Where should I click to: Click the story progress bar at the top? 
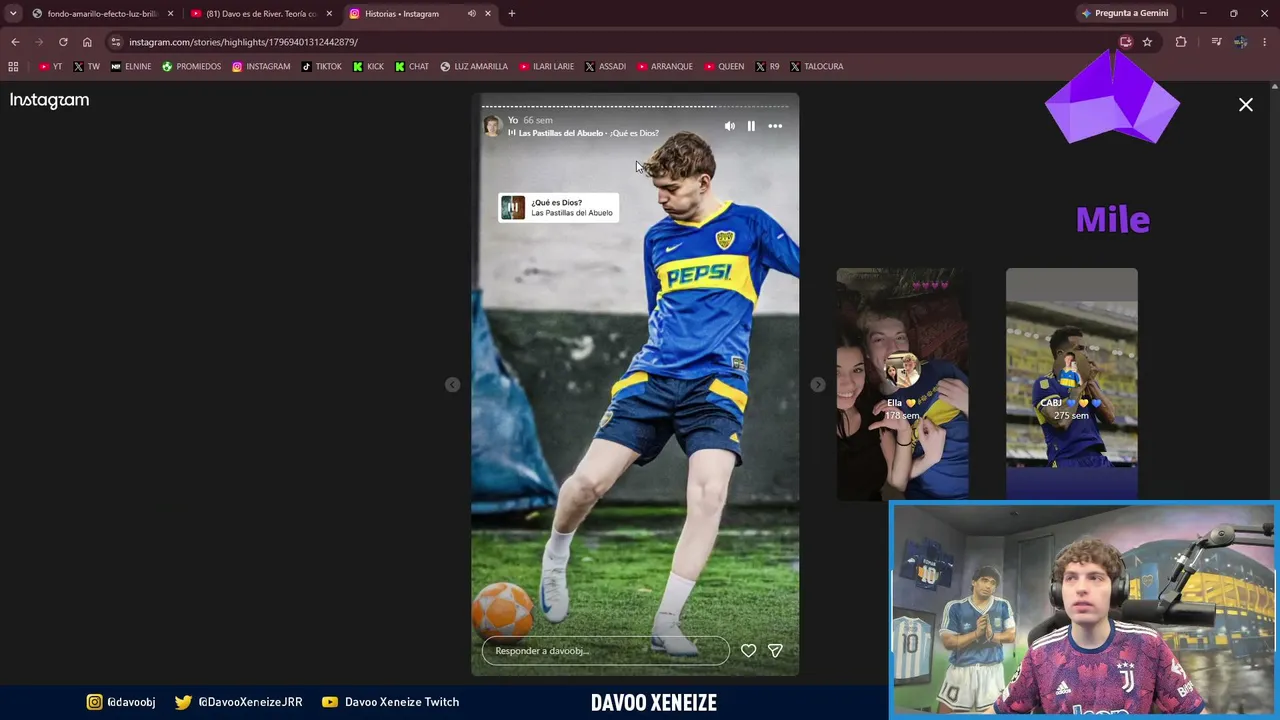point(635,105)
